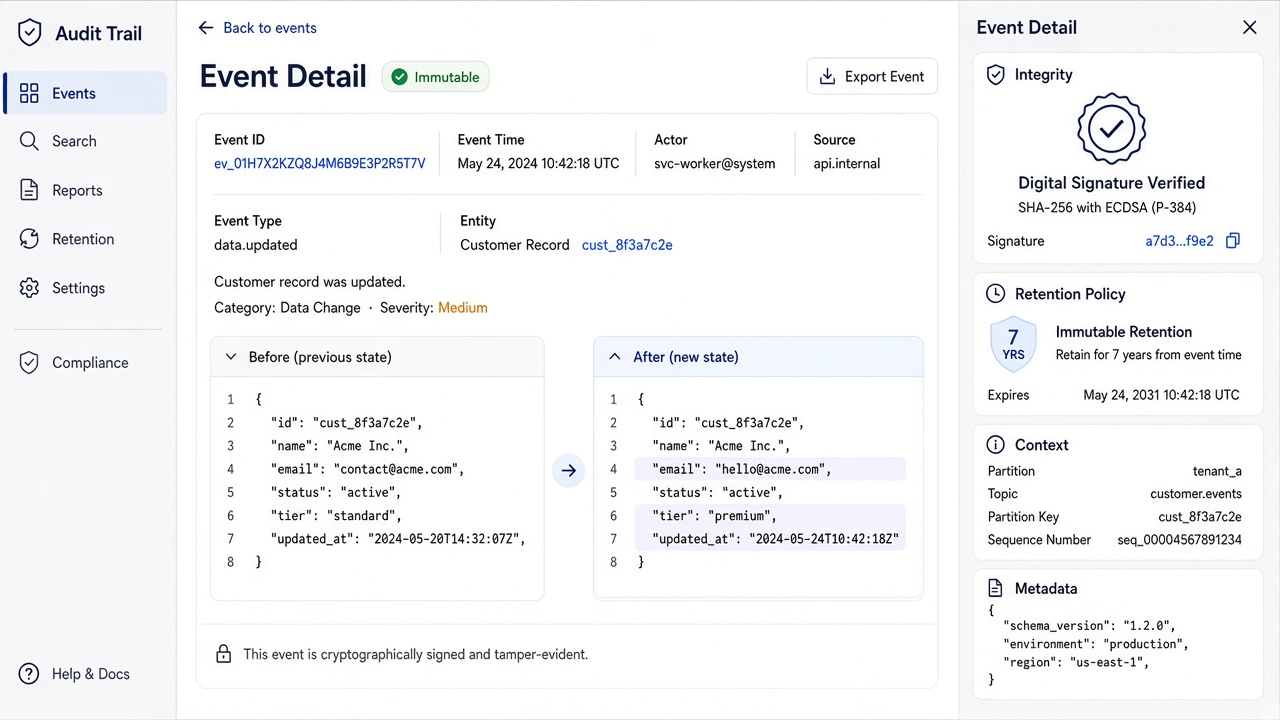
Task: Click the Export download icon
Action: coord(827,77)
